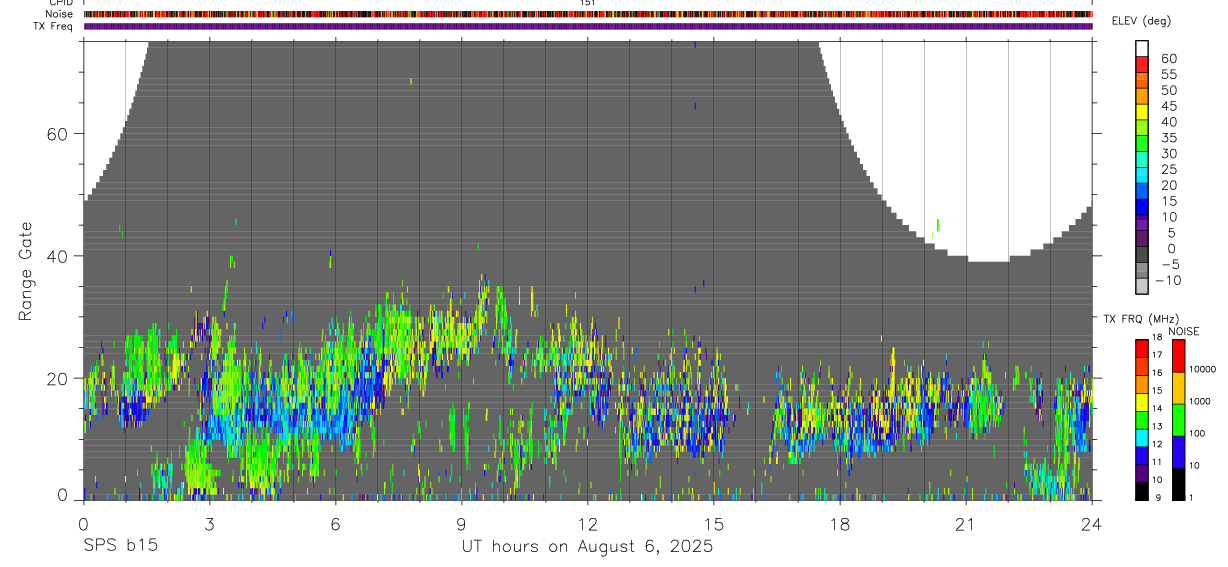The height and width of the screenshot is (567, 1228).
Task: Click the '6' hour tick label on x-axis
Action: [335, 524]
